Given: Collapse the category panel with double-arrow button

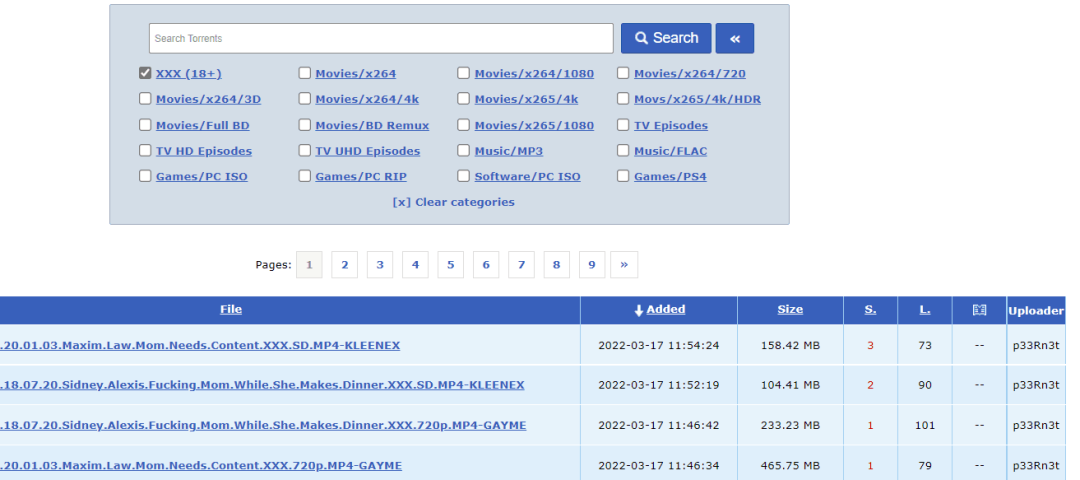Looking at the screenshot, I should [735, 39].
